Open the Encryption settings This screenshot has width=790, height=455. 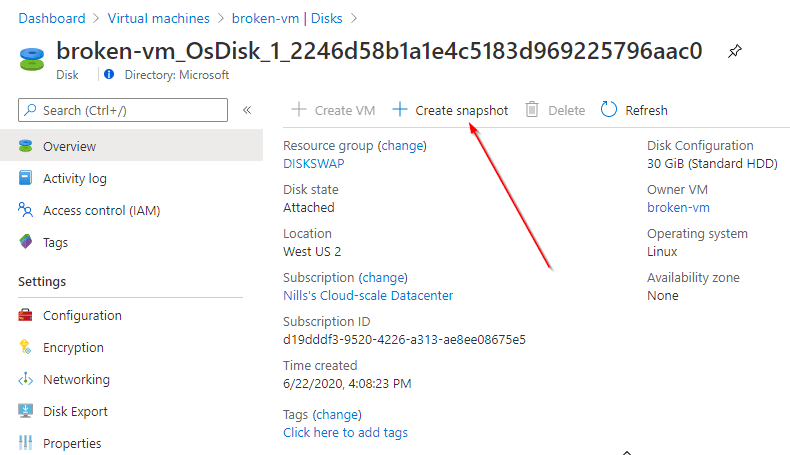coord(73,347)
